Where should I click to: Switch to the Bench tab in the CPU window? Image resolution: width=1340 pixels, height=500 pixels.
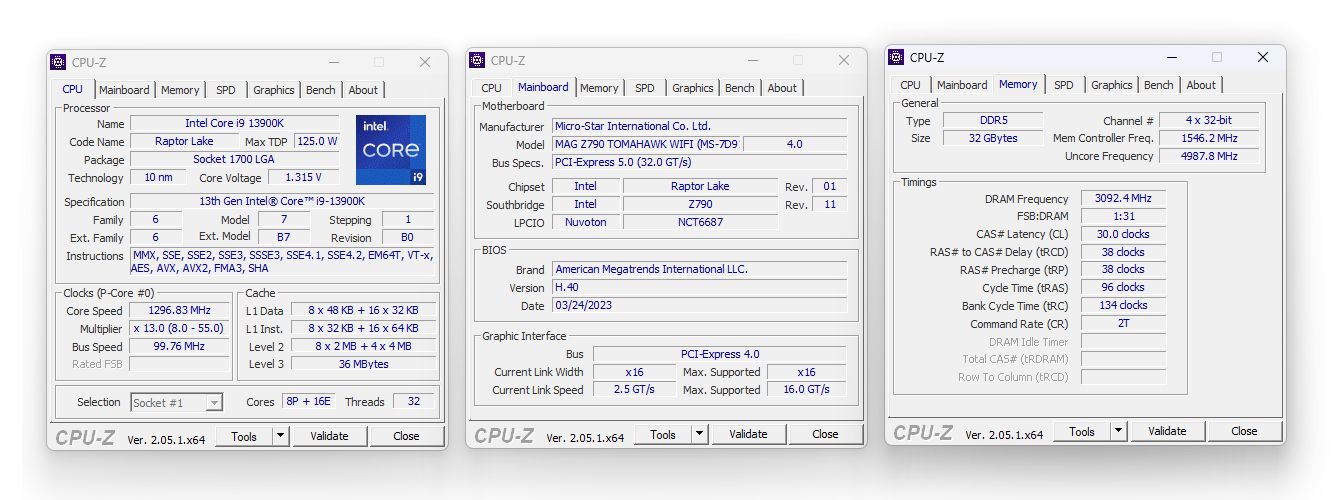[x=321, y=90]
